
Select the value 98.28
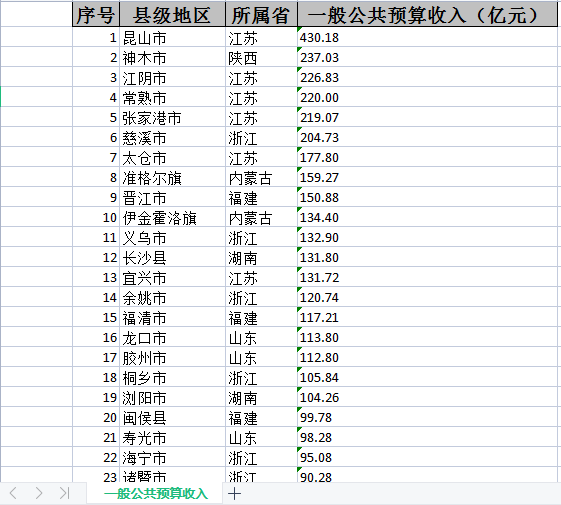427,438
